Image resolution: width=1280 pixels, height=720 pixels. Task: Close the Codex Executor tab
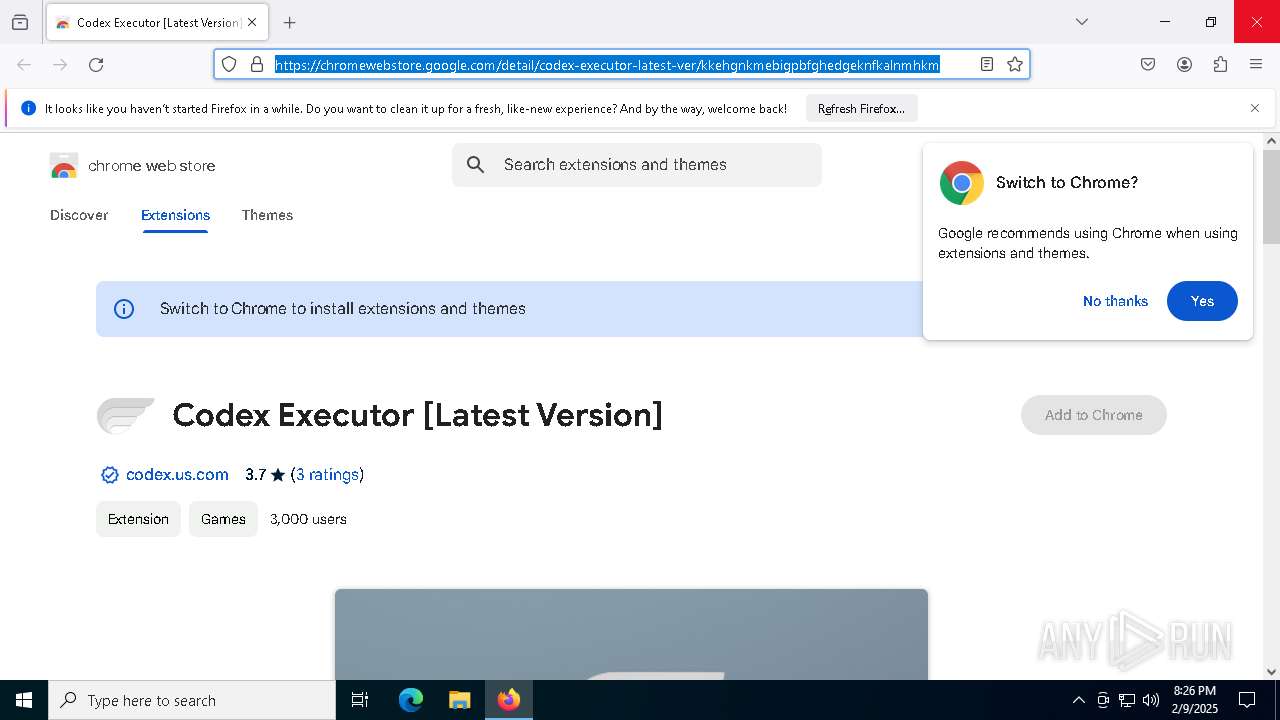[252, 22]
